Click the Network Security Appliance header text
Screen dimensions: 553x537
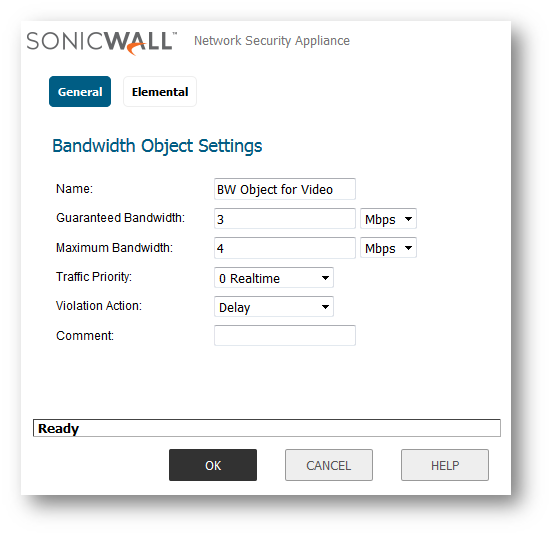point(272,41)
